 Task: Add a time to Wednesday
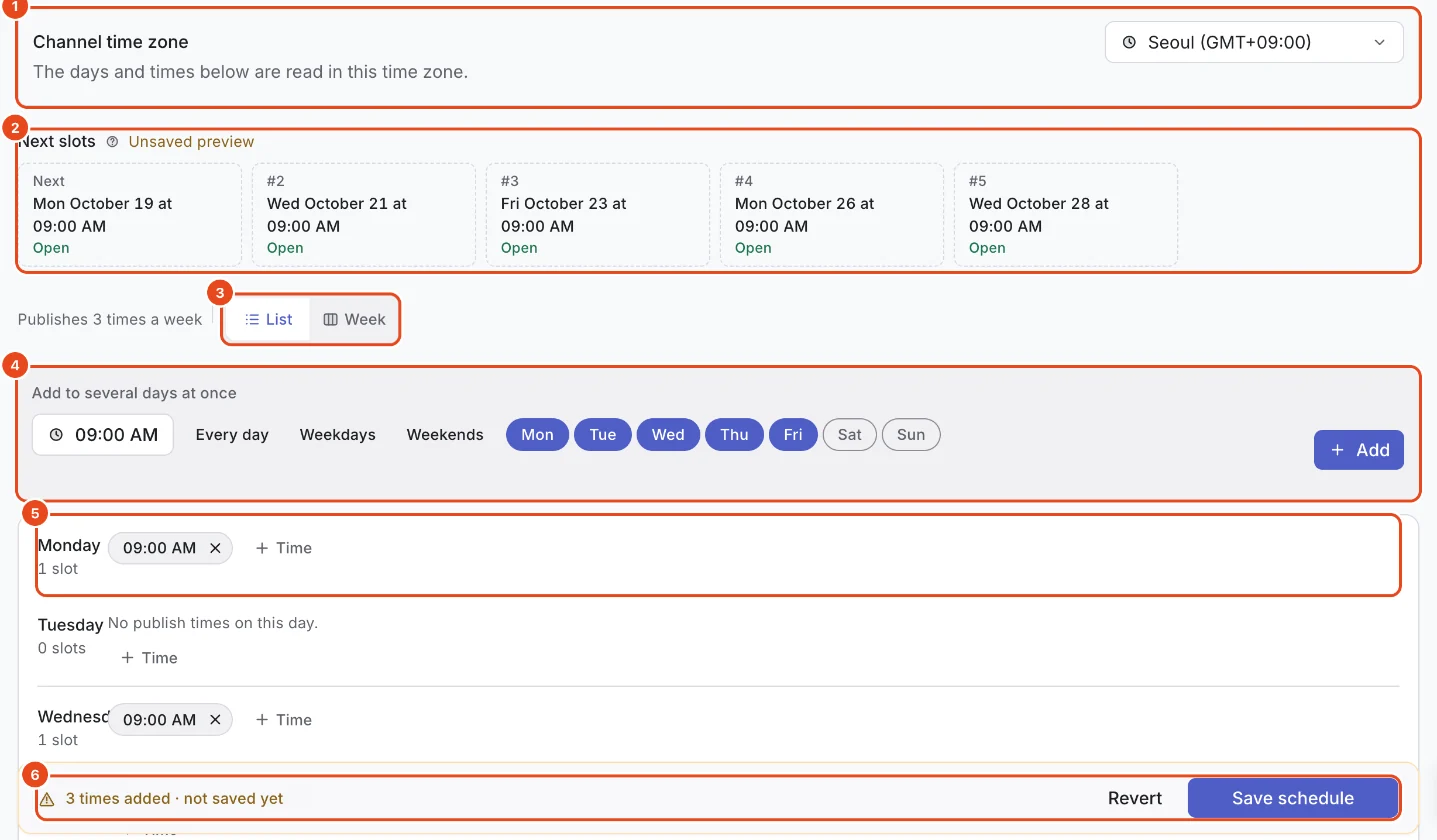coord(284,720)
